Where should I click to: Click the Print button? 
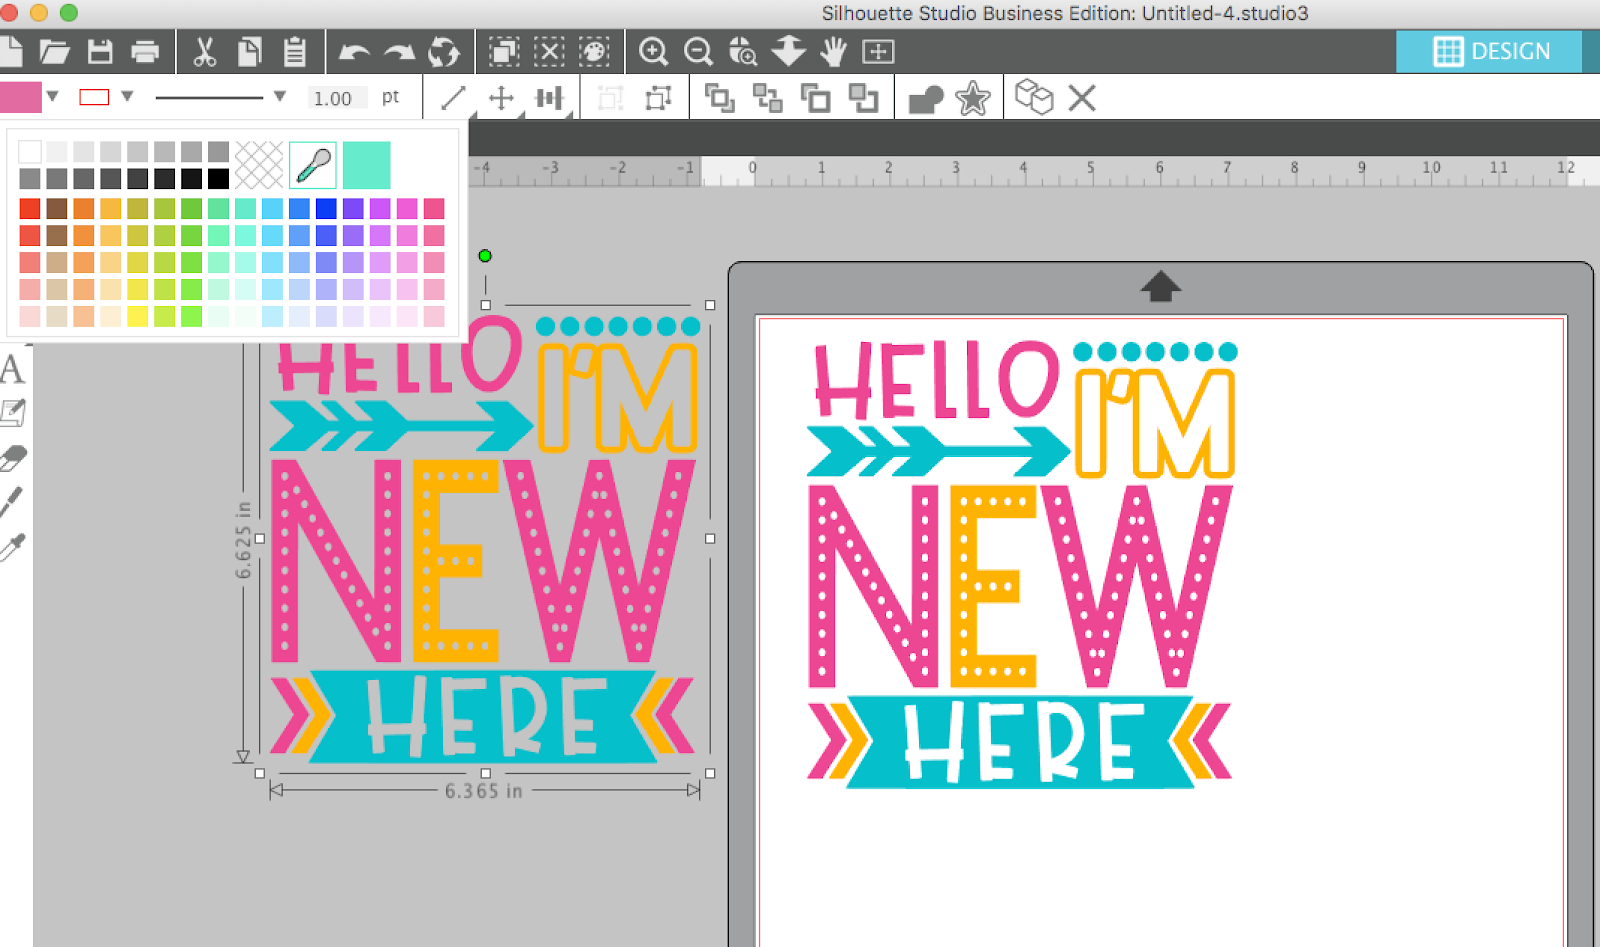tap(146, 52)
